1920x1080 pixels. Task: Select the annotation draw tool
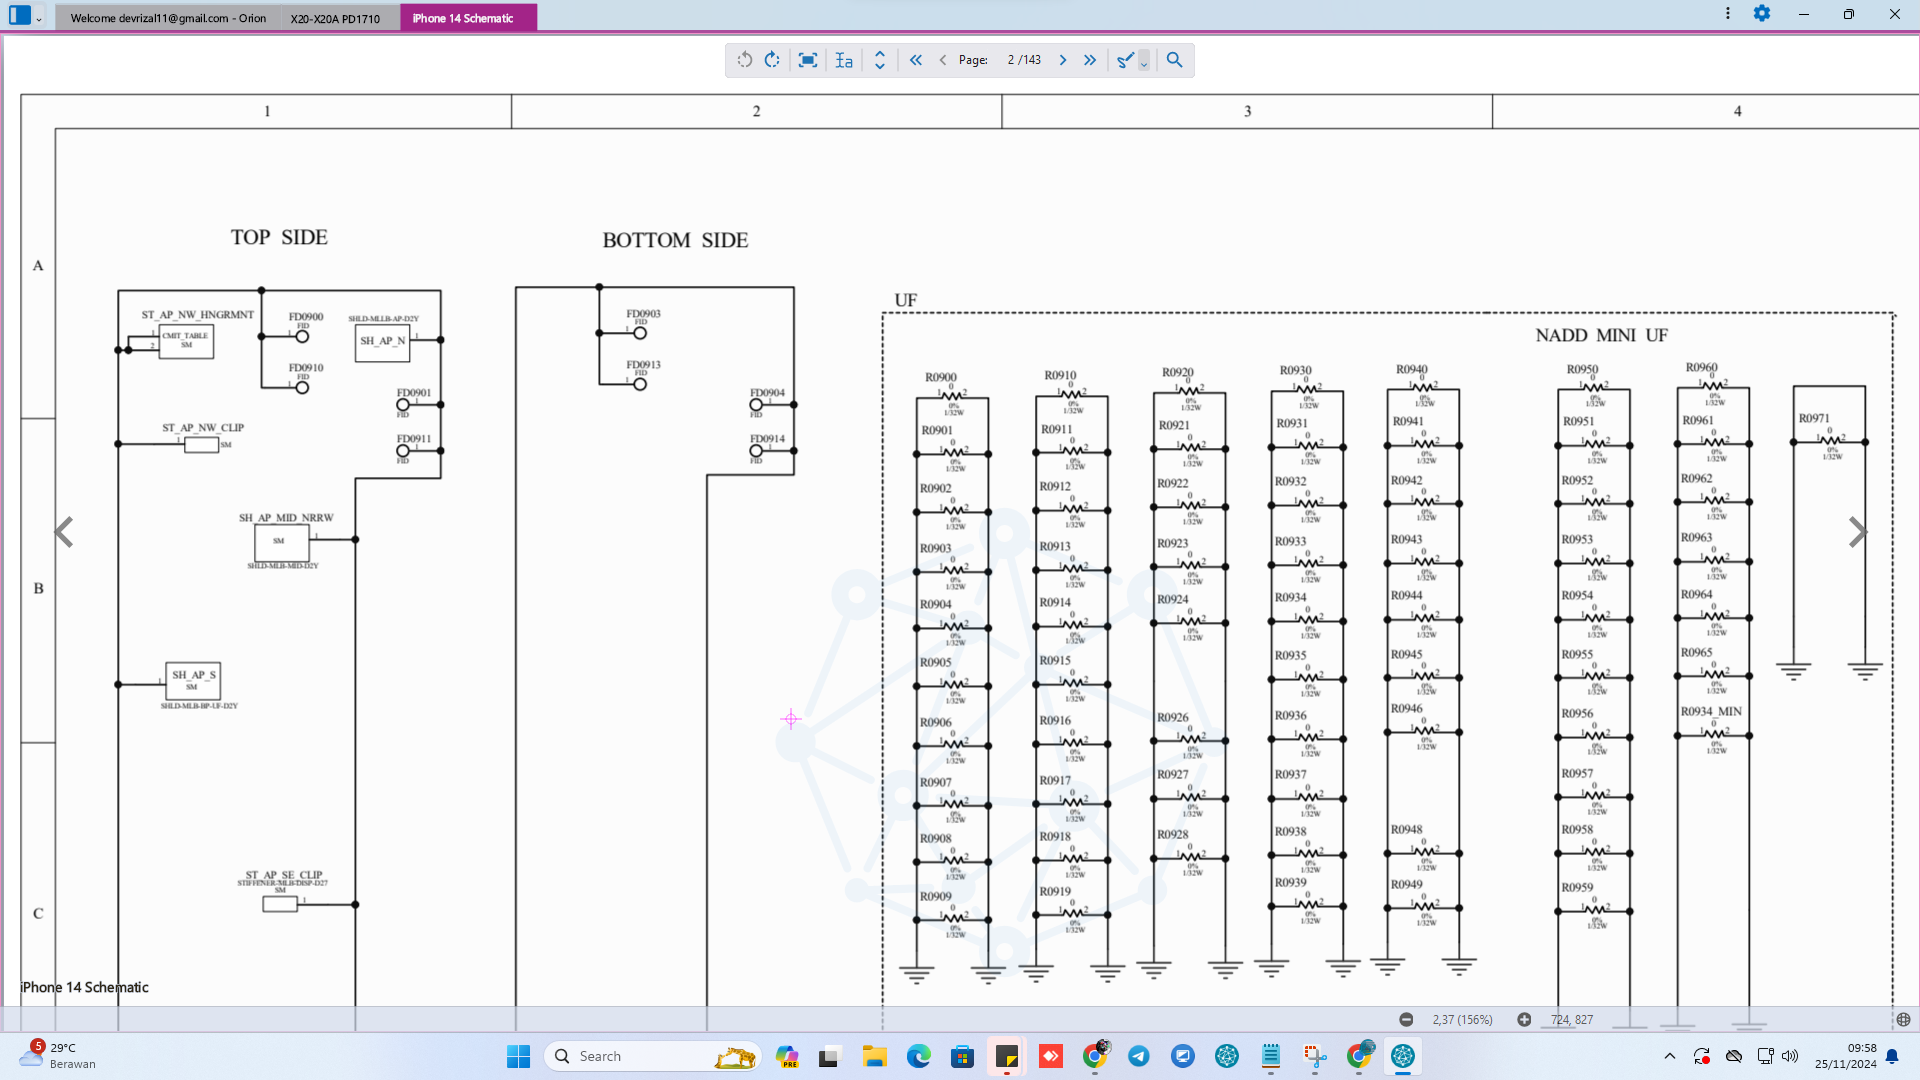(x=1125, y=60)
